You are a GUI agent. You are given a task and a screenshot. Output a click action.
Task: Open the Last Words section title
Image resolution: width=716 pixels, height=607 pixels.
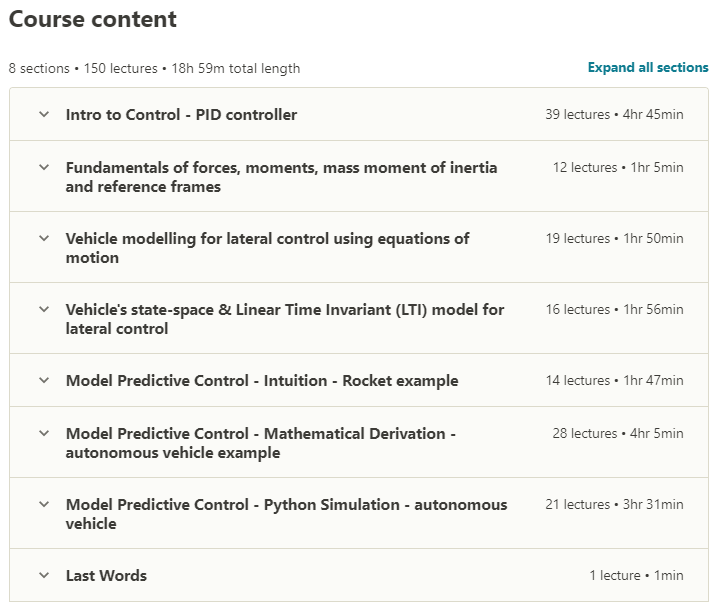coord(106,575)
